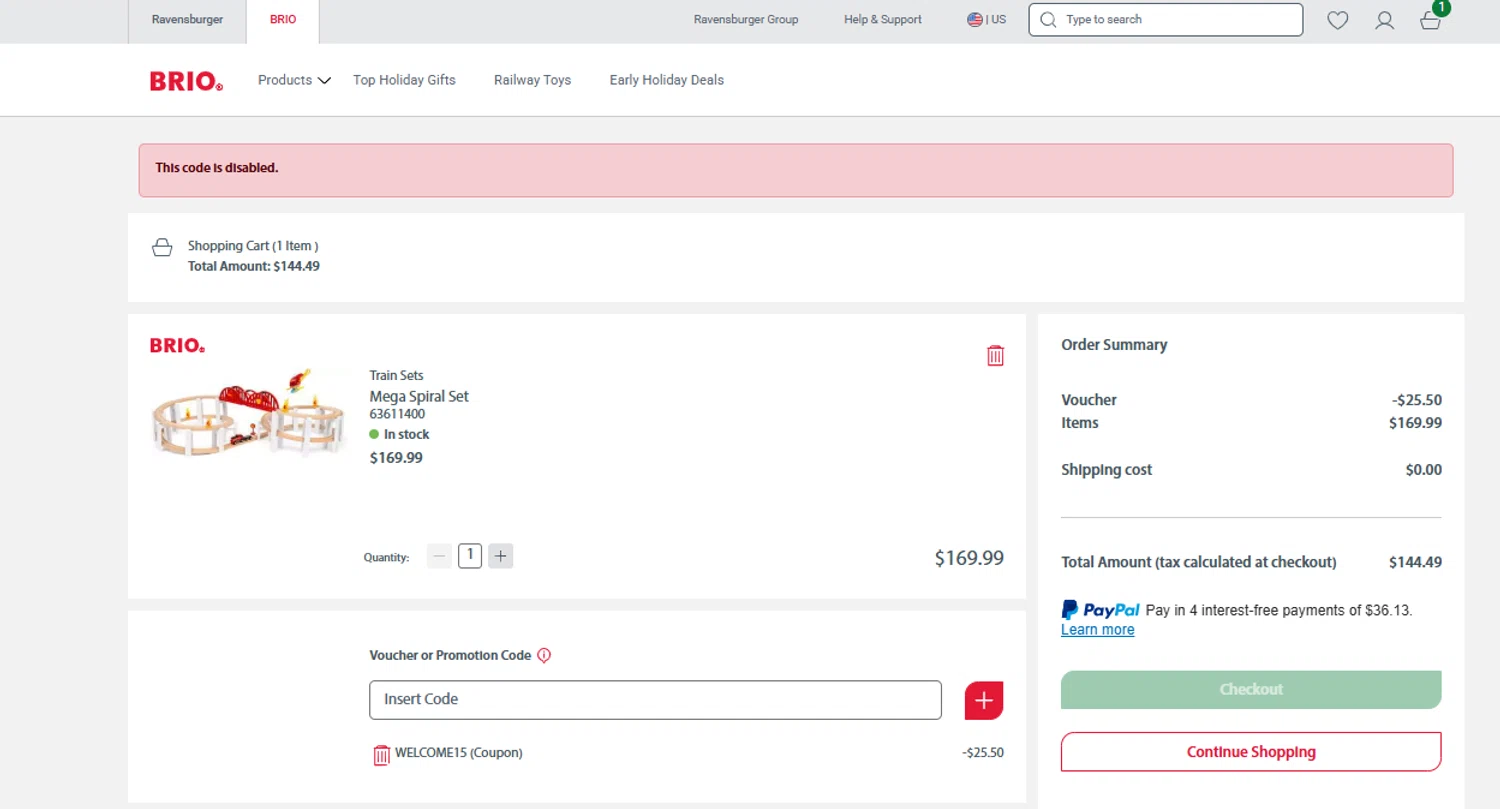Open Help & Support link
Viewport: 1500px width, 809px height.
pos(883,20)
